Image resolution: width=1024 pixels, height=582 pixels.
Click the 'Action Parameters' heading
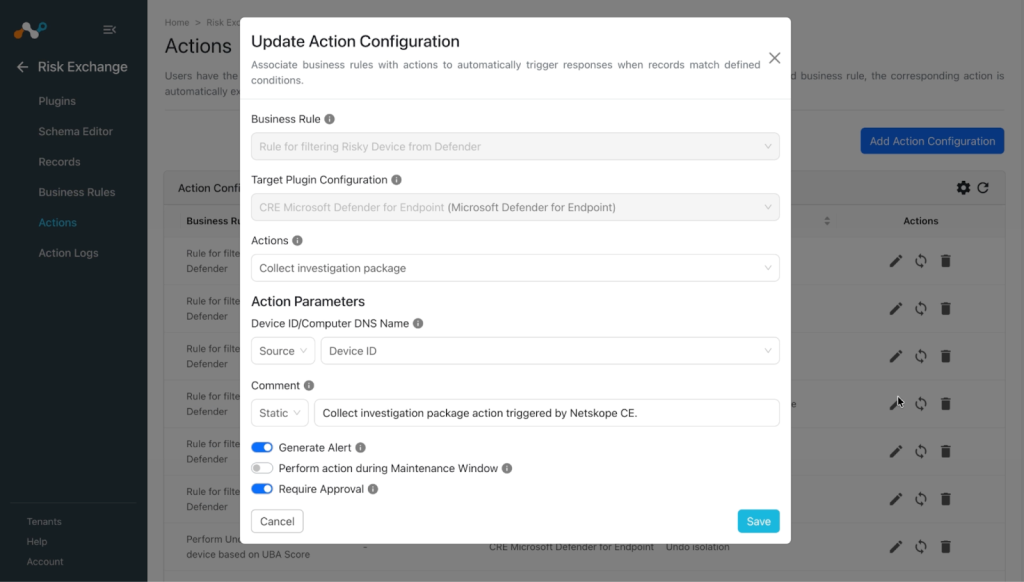[x=308, y=302]
